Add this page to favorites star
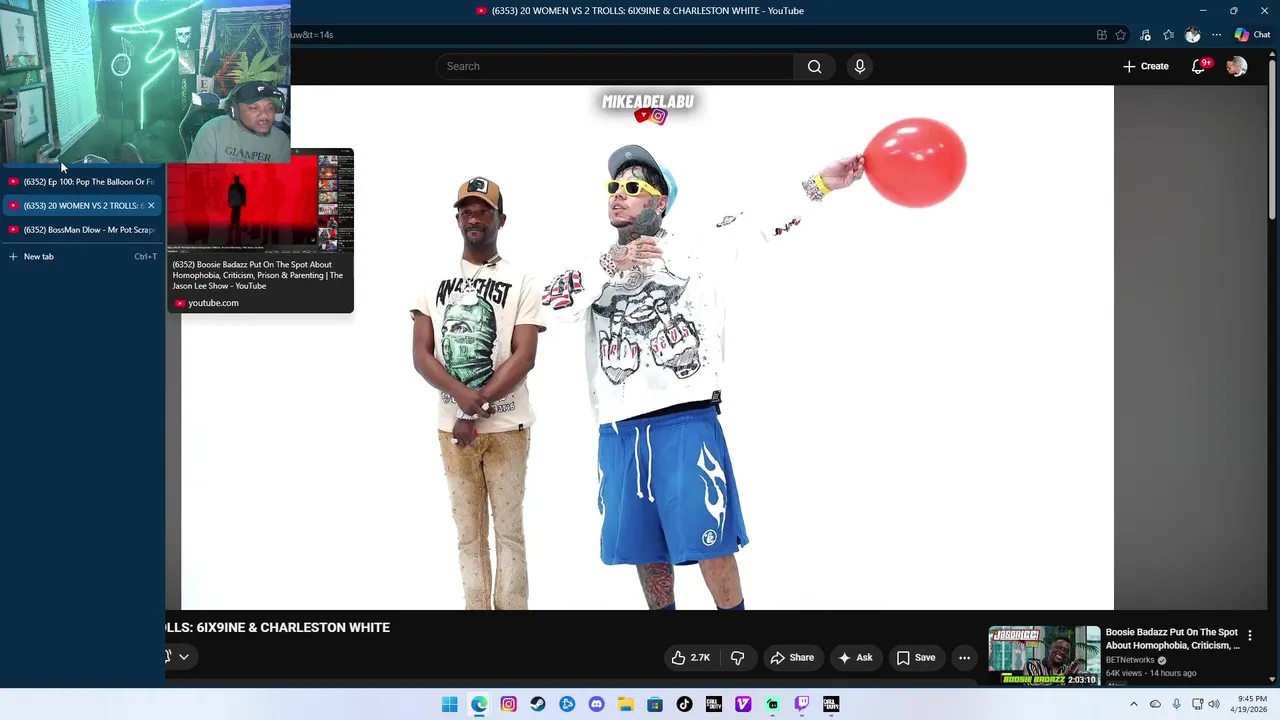 click(x=1120, y=35)
